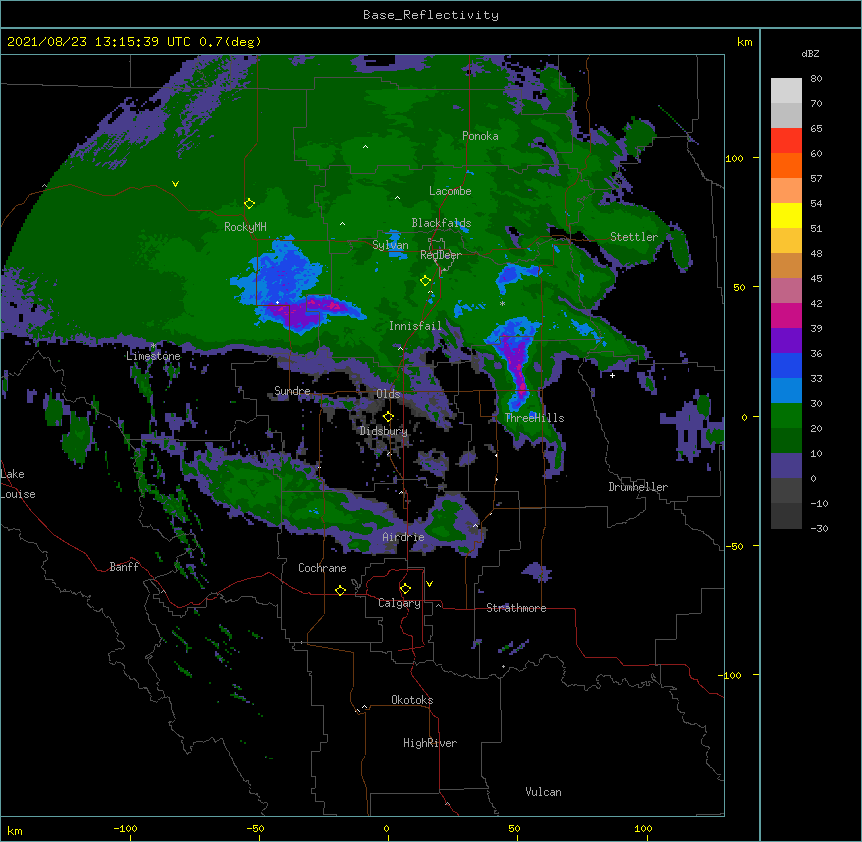This screenshot has height=842, width=862.
Task: Click the Sundre town label
Action: click(292, 391)
